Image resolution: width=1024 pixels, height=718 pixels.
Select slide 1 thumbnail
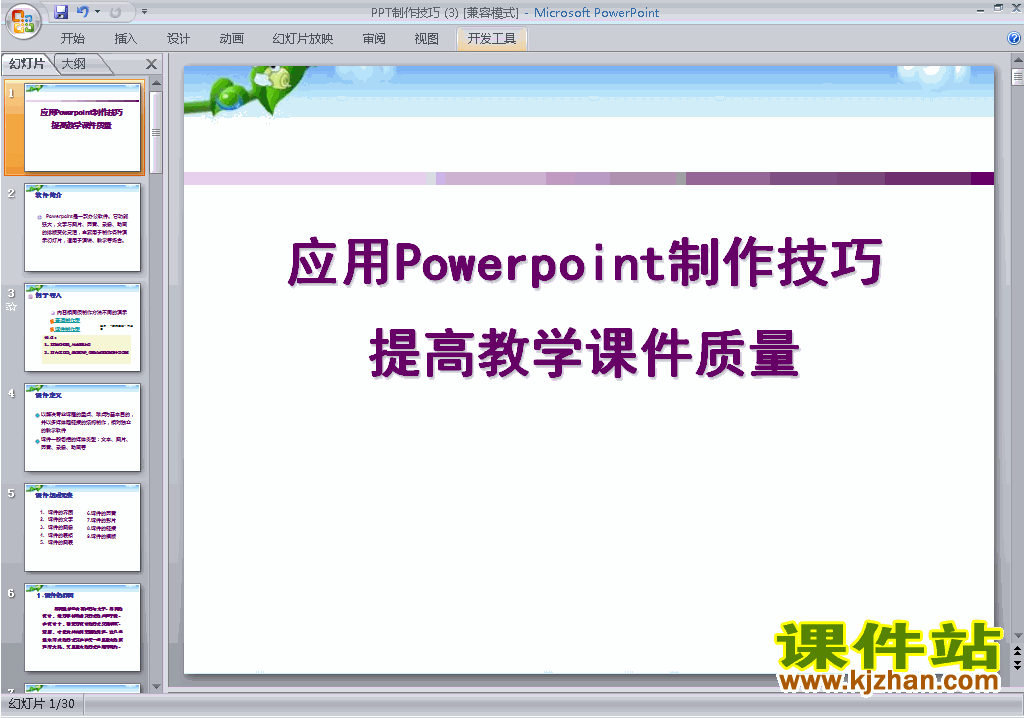82,127
